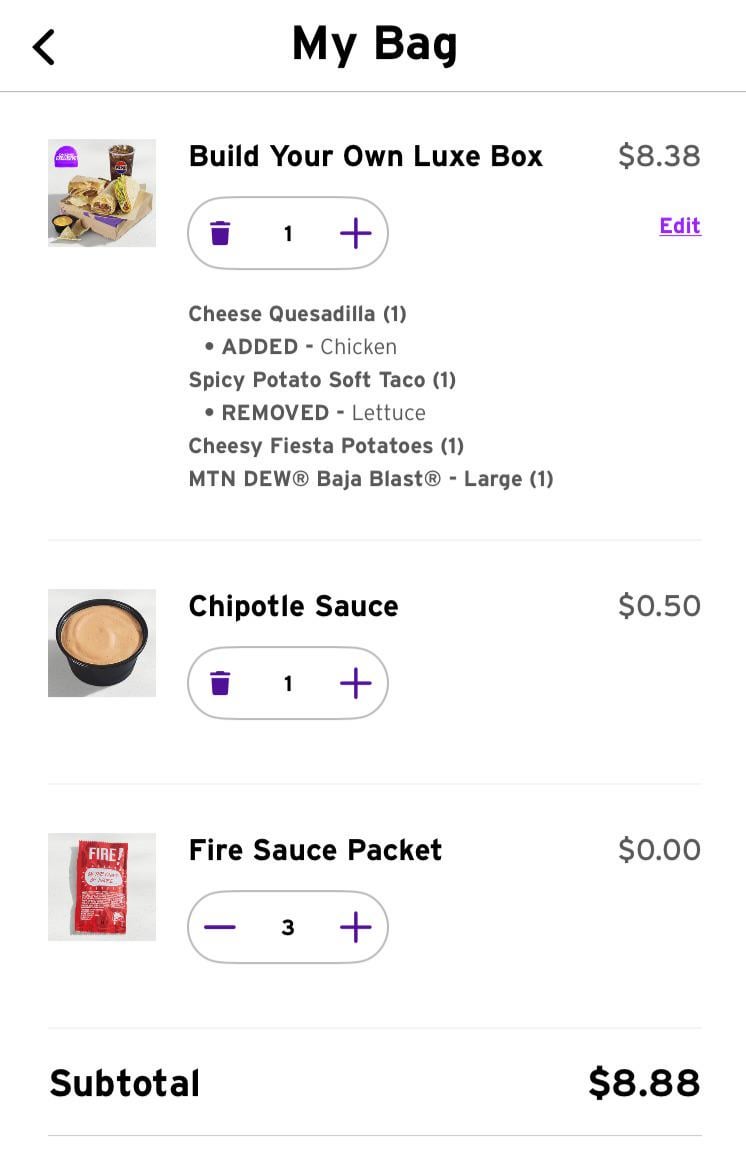This screenshot has width=746, height=1156.
Task: Decrease Fire Sauce Packet quantity
Action: tap(220, 928)
